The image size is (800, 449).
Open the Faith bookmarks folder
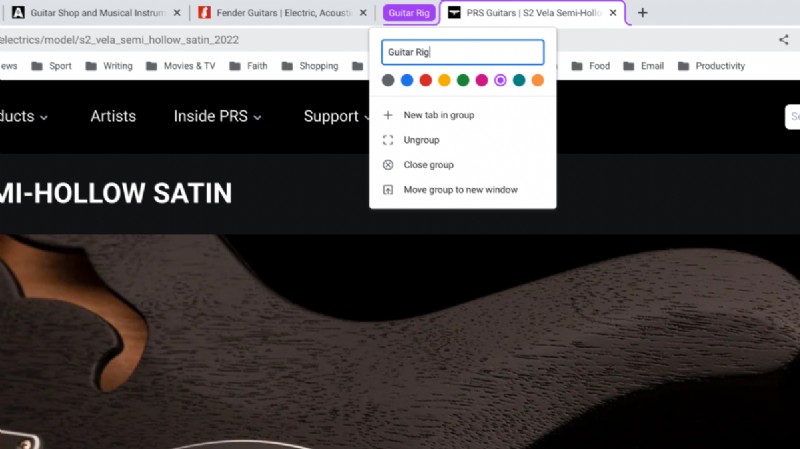(248, 66)
